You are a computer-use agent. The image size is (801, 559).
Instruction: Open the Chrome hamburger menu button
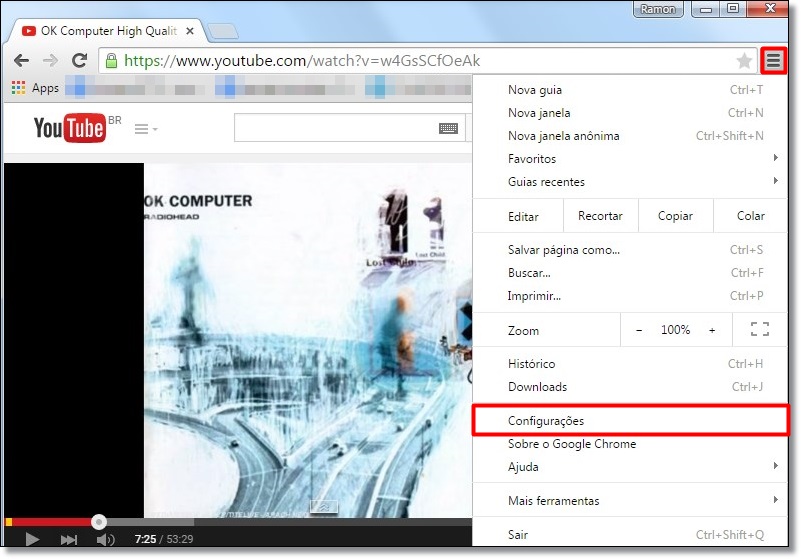coord(773,61)
